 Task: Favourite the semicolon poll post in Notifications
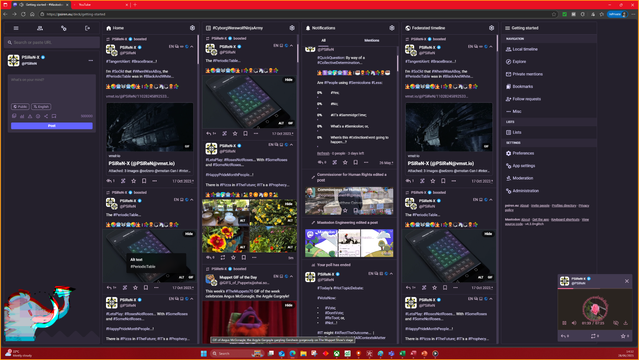click(345, 162)
